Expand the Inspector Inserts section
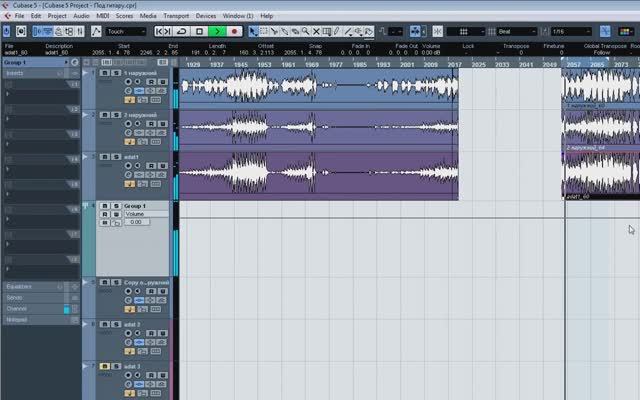 pos(41,73)
